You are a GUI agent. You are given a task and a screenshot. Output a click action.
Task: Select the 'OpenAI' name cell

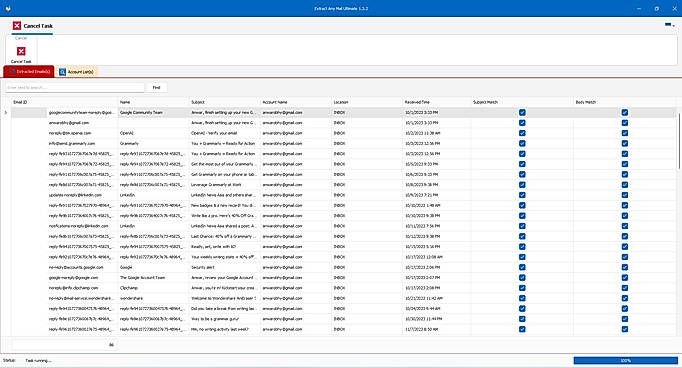click(154, 133)
